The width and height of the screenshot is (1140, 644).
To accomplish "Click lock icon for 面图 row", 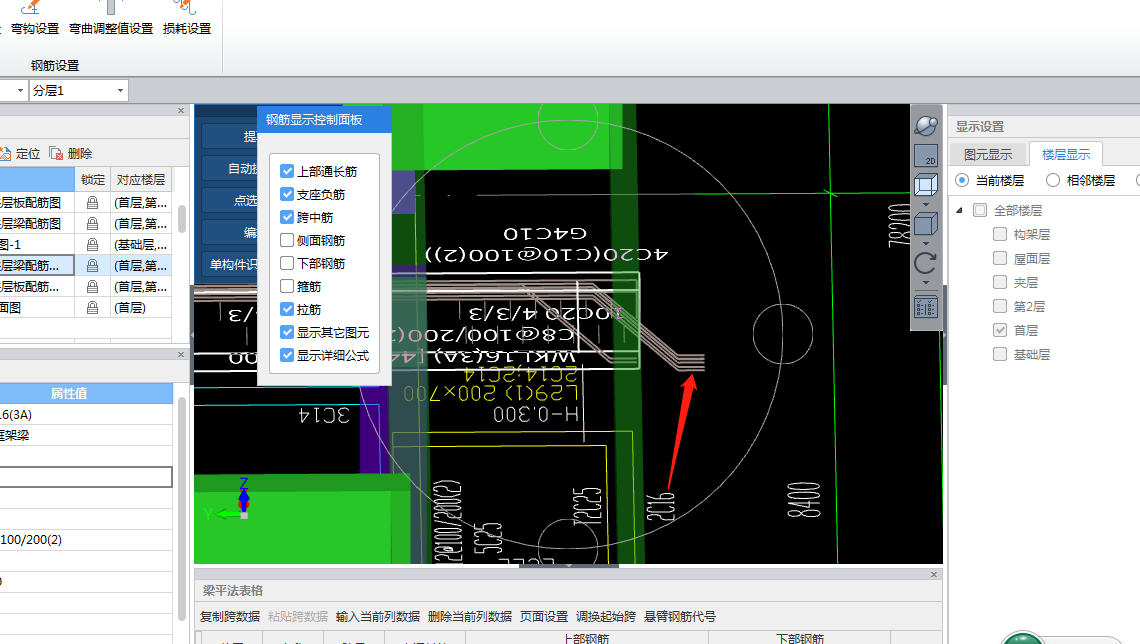I will coord(92,307).
